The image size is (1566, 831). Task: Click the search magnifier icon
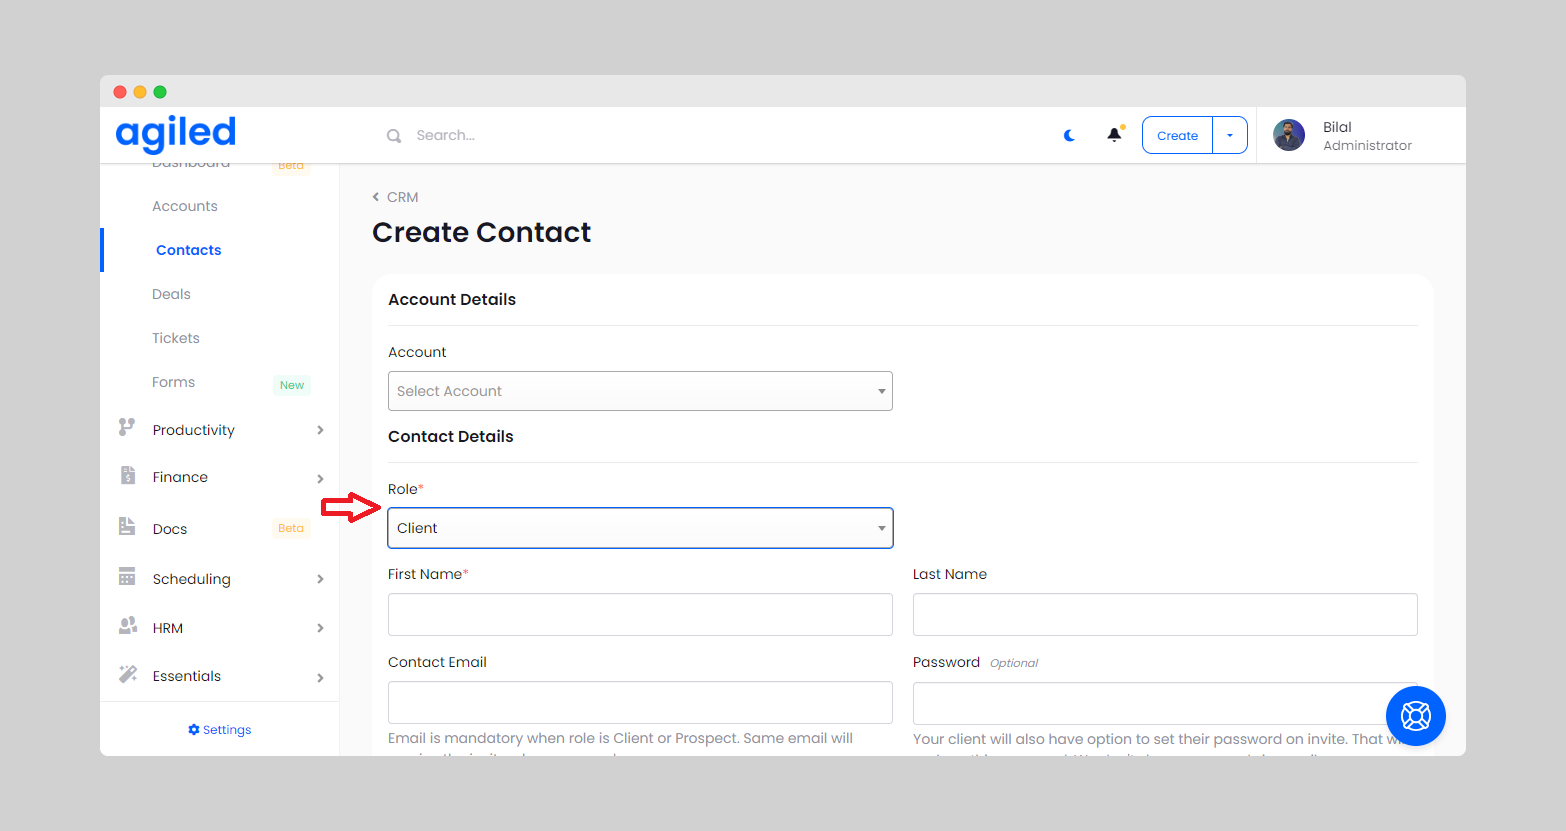(394, 136)
